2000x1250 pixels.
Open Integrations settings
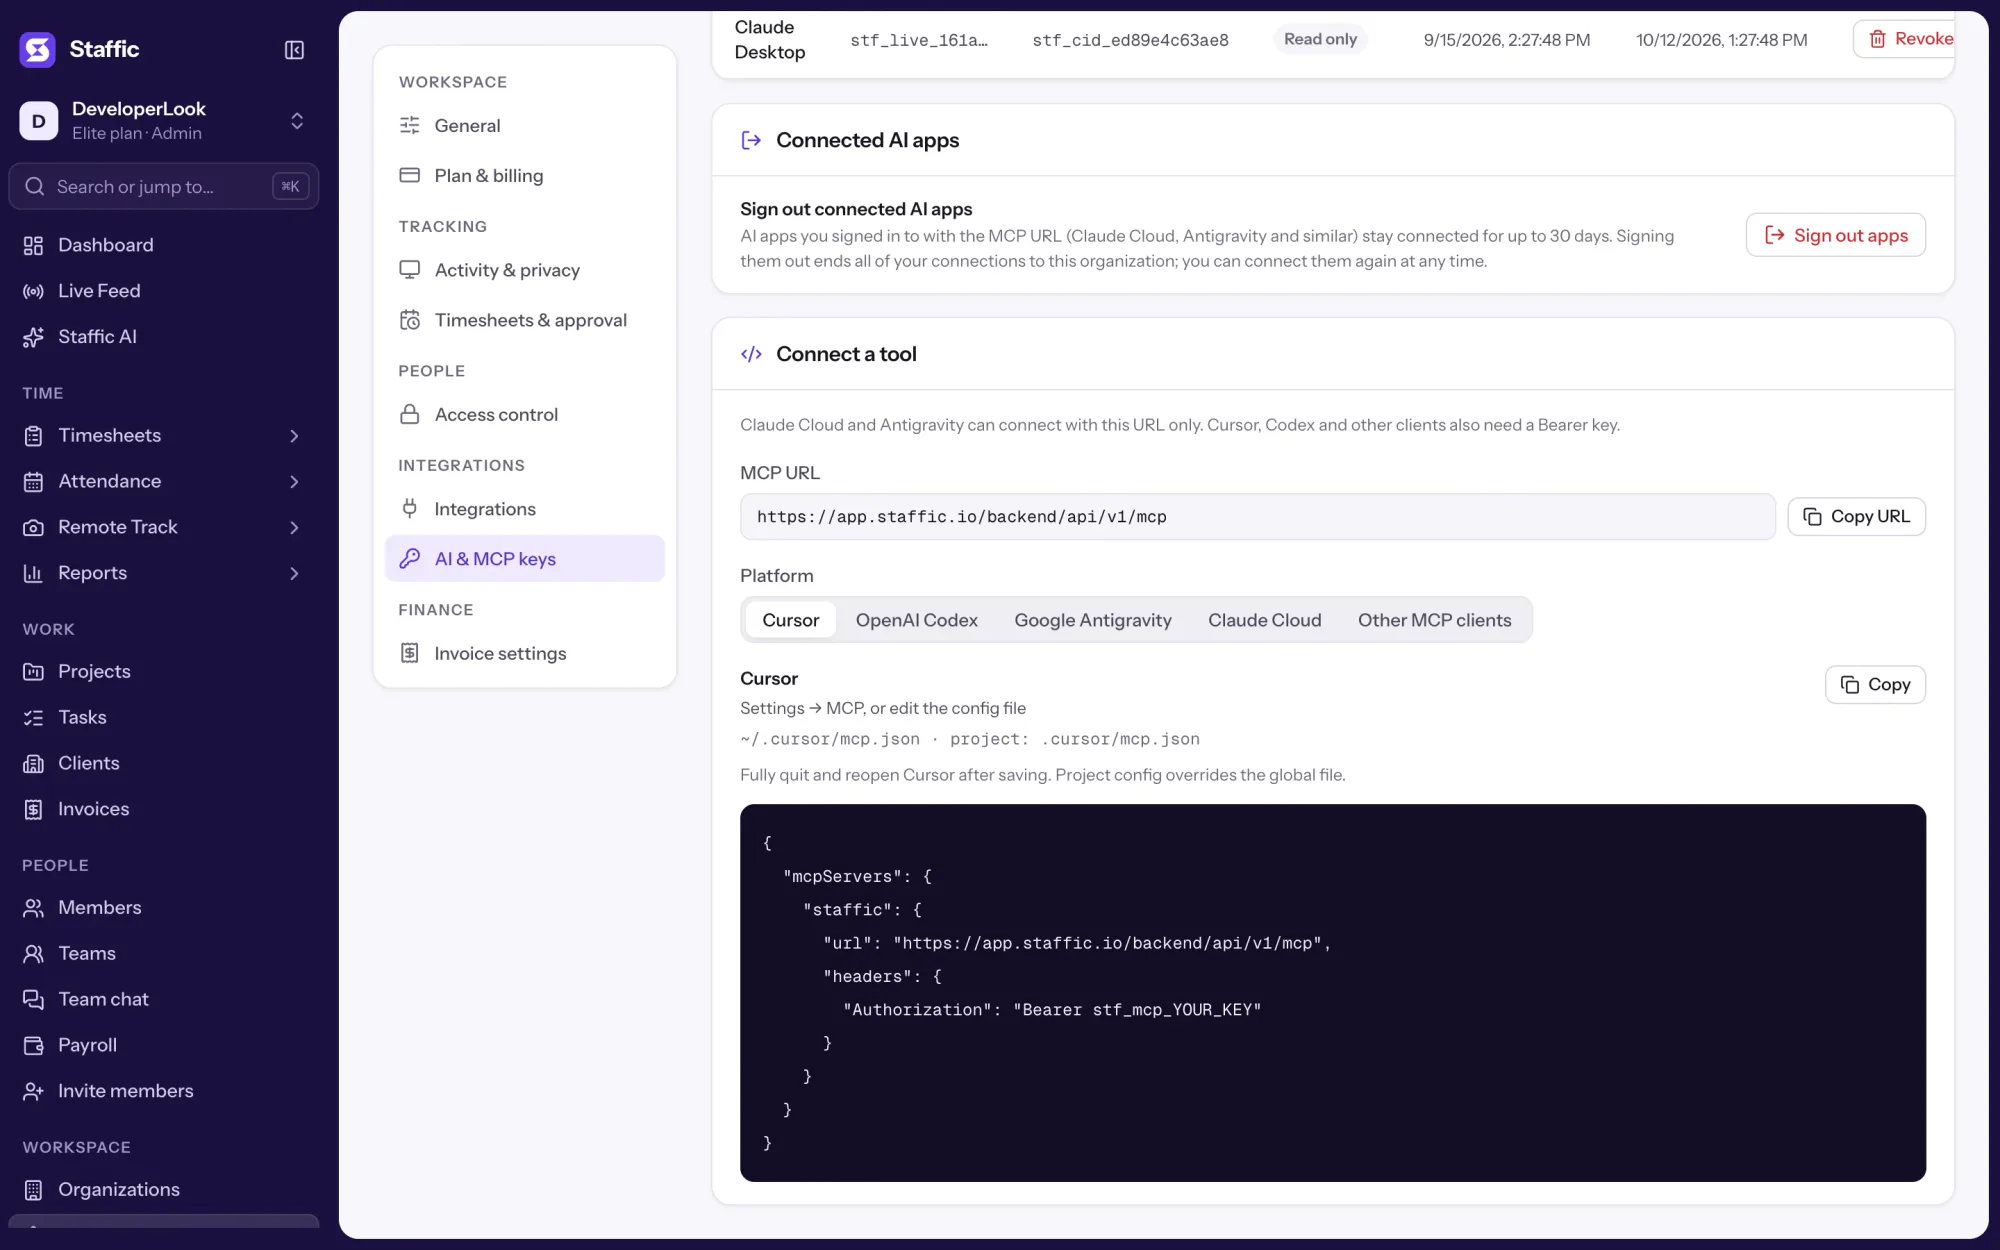click(524, 509)
